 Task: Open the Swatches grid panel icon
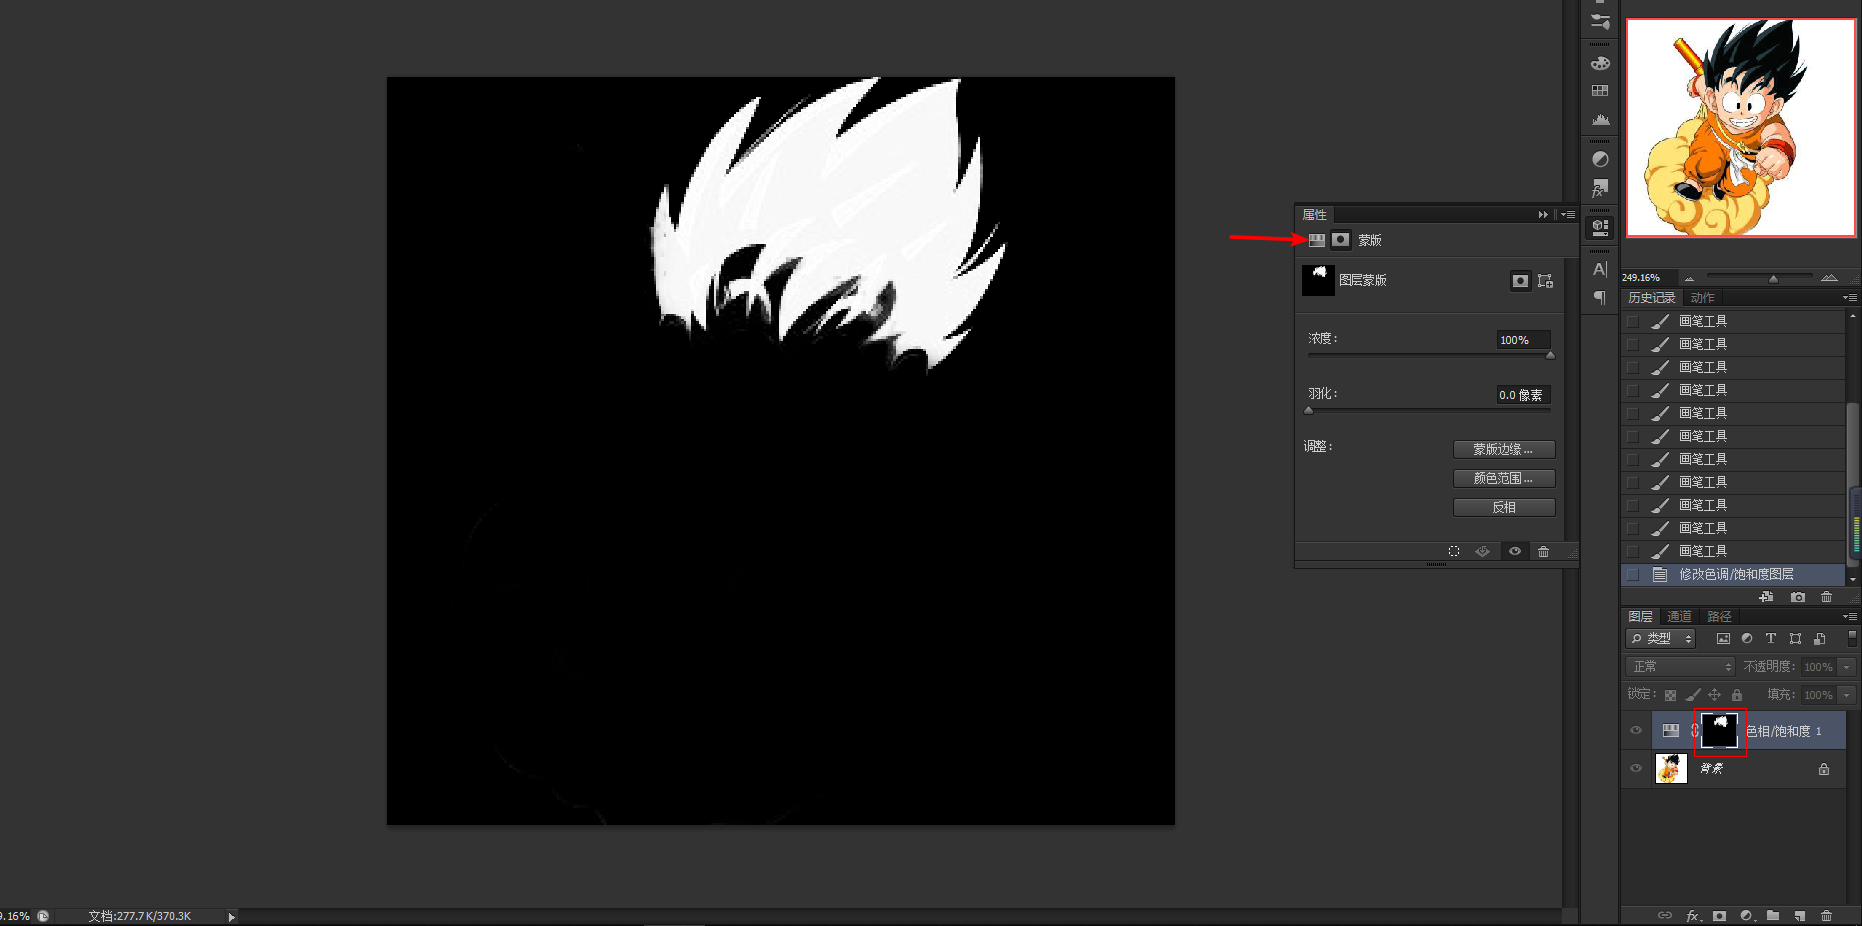tap(1600, 91)
